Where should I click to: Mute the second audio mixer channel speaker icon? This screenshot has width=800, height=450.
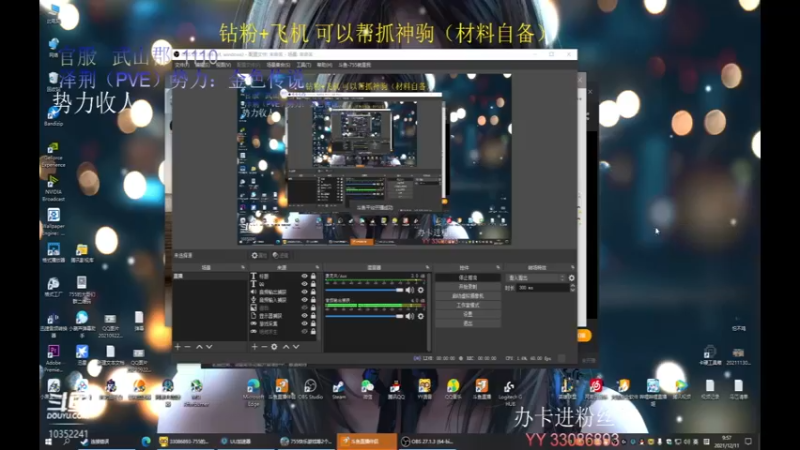click(x=410, y=316)
